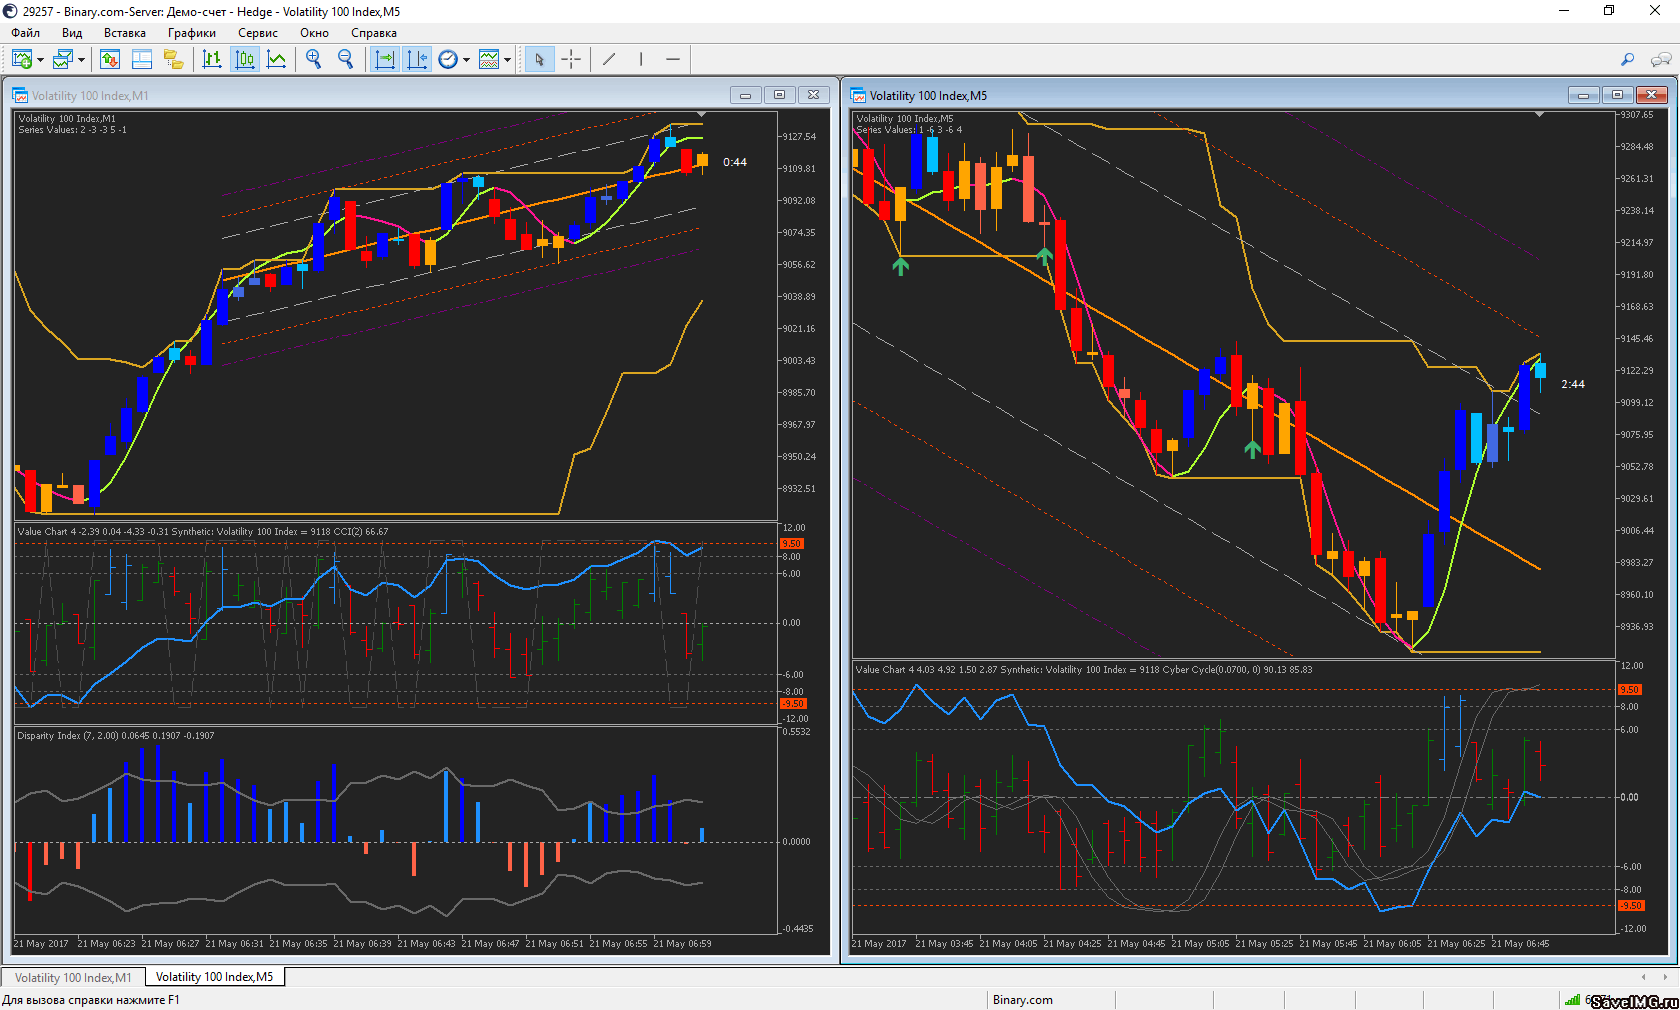Select the crosshair tool
1680x1010 pixels.
pos(571,60)
